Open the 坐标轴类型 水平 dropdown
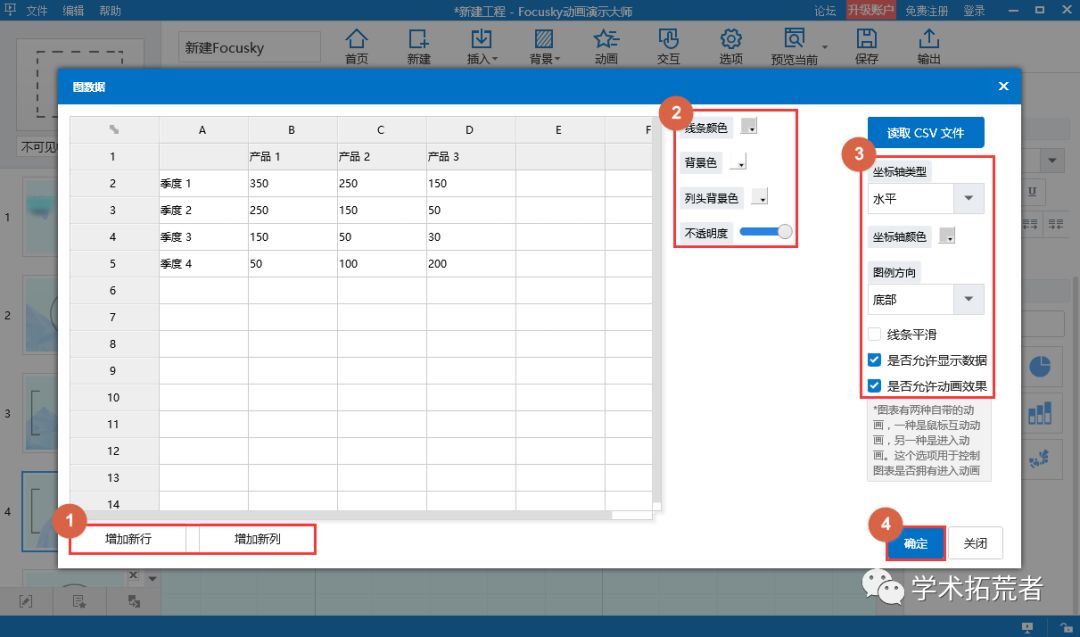The width and height of the screenshot is (1080, 637). tap(926, 198)
